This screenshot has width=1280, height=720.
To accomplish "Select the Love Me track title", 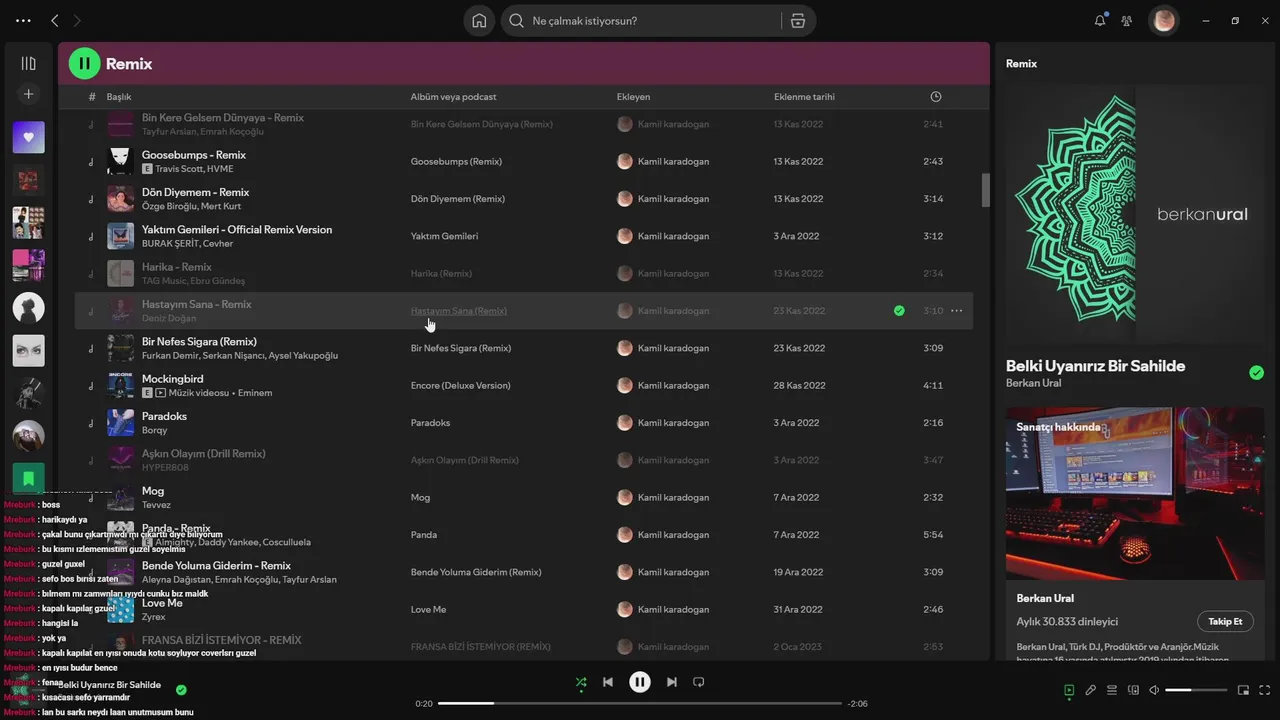I will point(162,603).
